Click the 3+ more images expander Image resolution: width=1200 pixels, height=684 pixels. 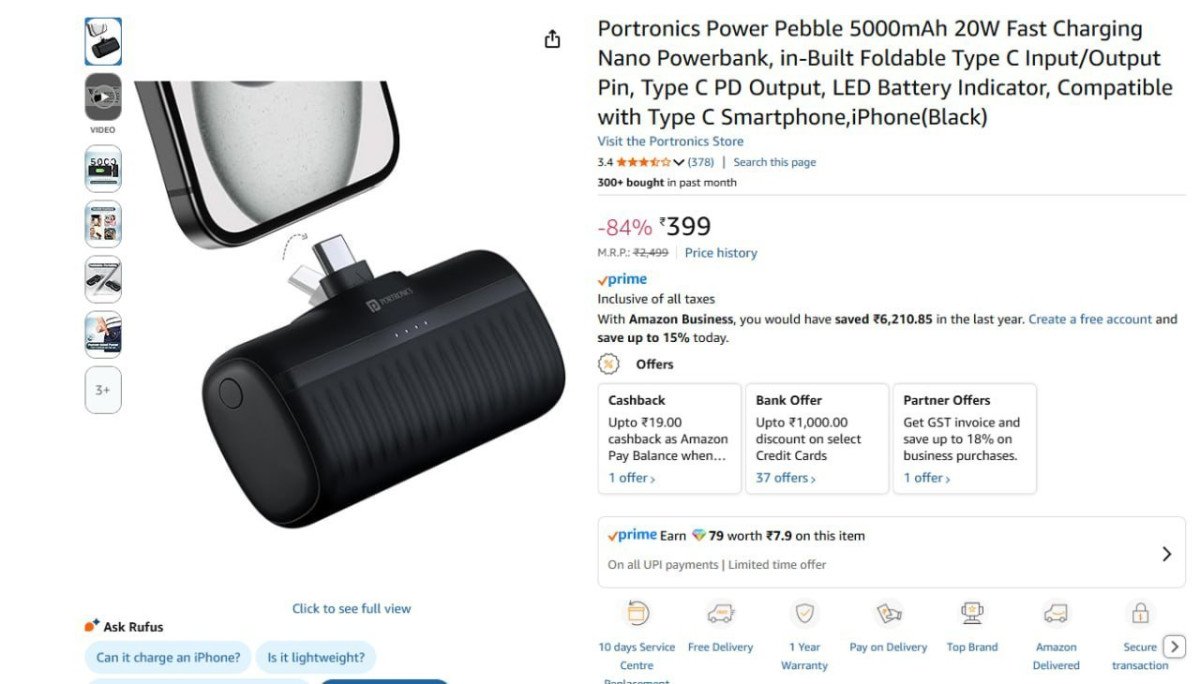pyautogui.click(x=103, y=390)
